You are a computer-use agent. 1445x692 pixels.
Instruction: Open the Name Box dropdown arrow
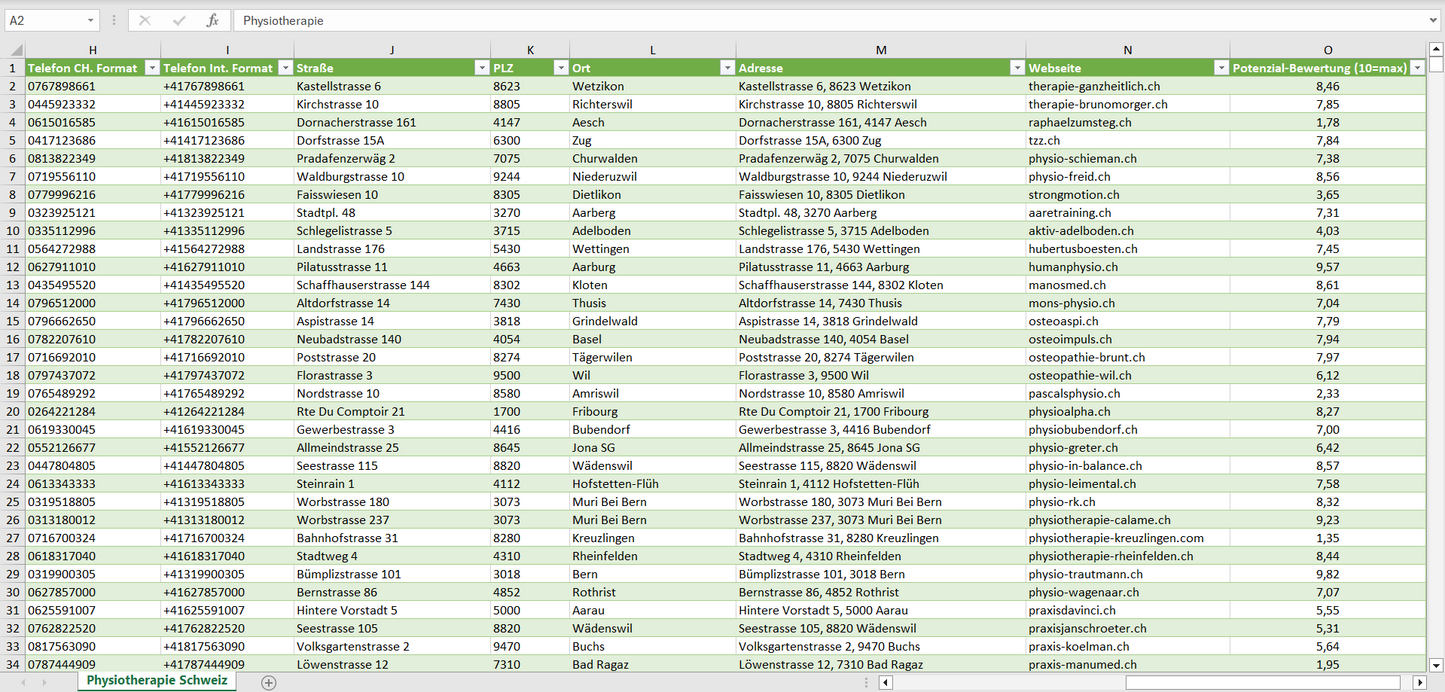(90, 20)
